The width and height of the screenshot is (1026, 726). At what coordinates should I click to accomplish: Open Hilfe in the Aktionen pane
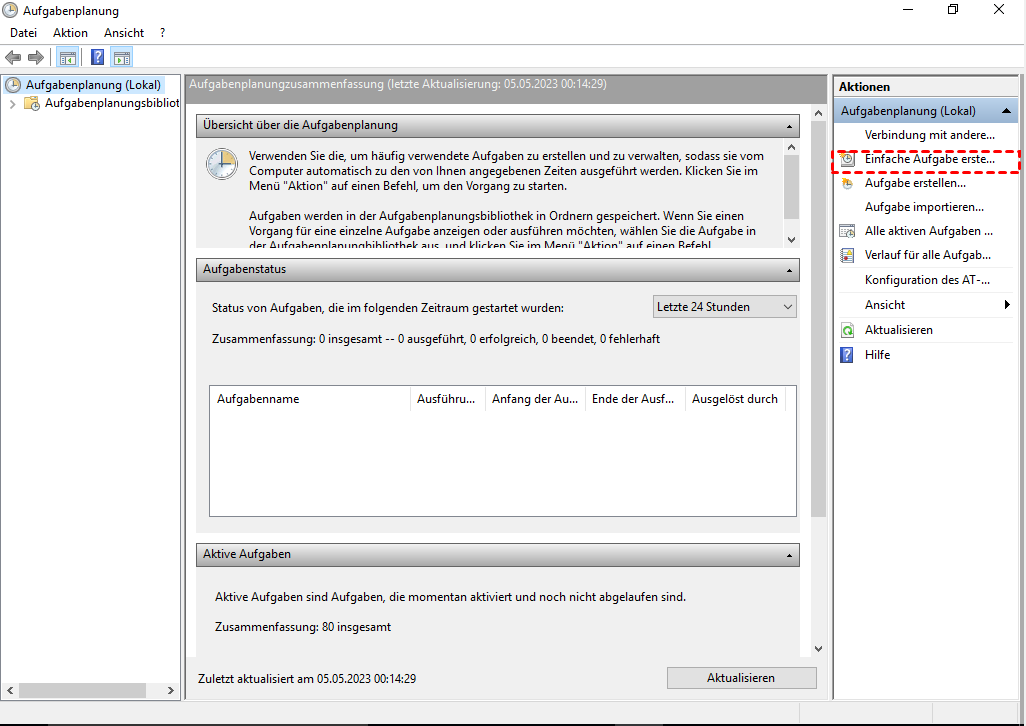(x=877, y=355)
